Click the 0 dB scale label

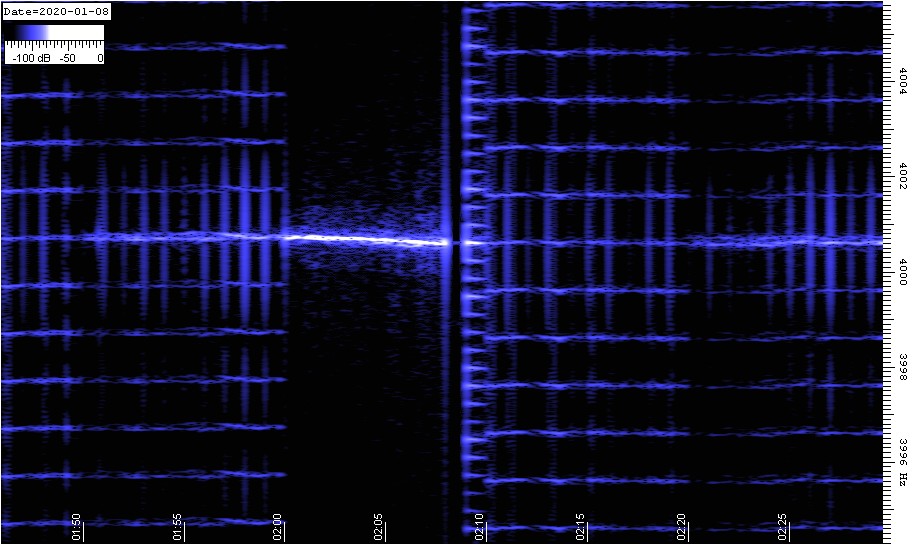[100, 58]
